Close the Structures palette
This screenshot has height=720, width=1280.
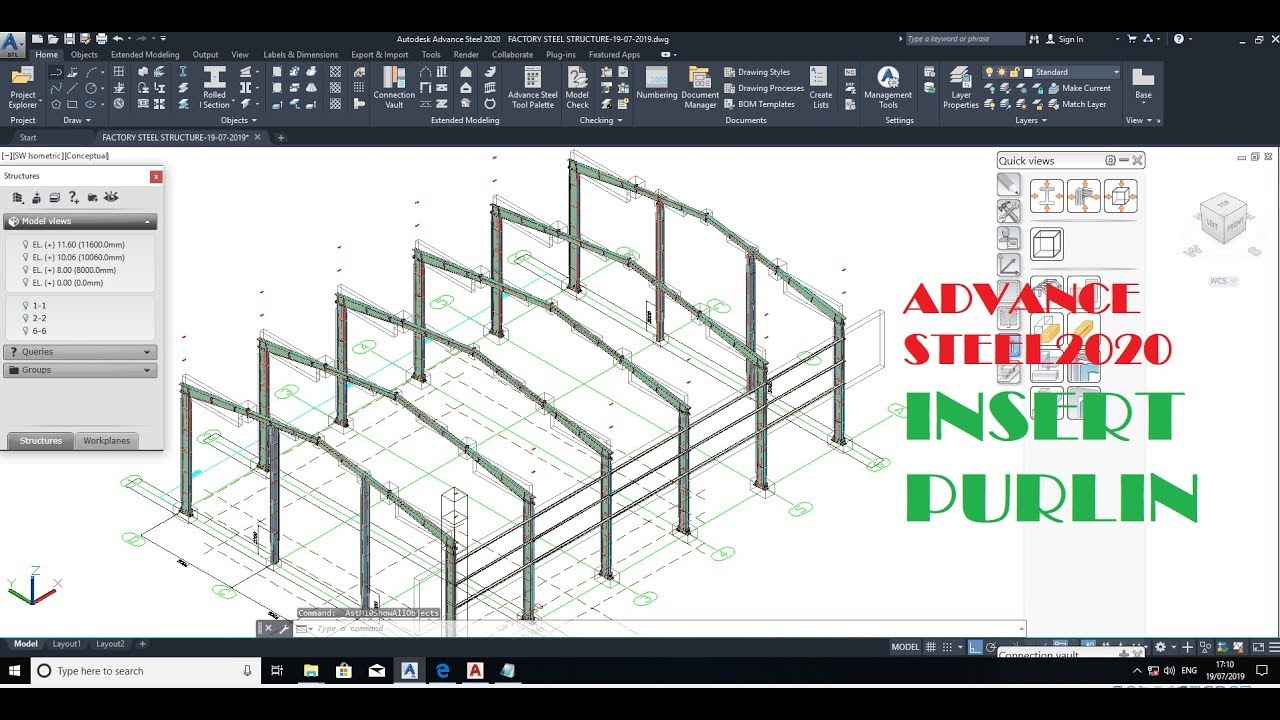156,176
